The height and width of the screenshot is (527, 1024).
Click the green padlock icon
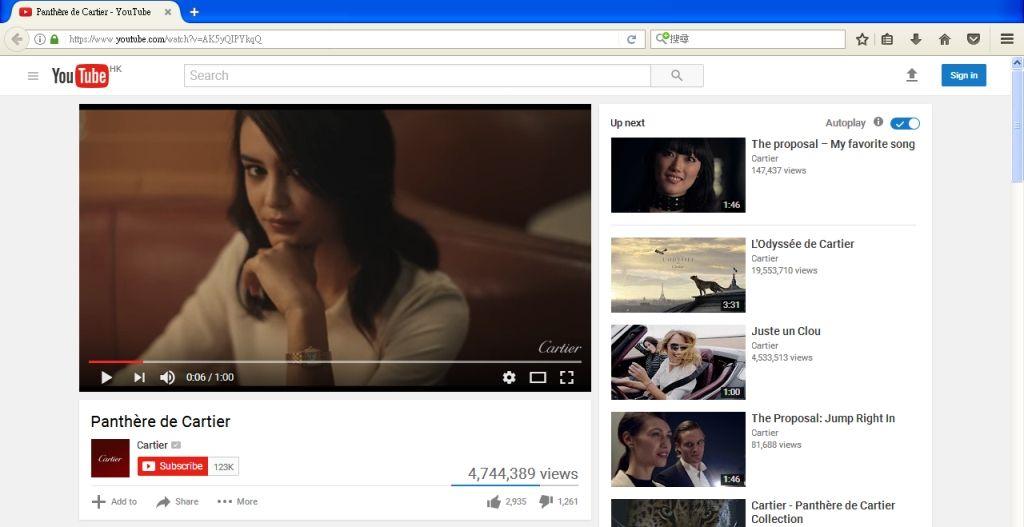[x=54, y=39]
